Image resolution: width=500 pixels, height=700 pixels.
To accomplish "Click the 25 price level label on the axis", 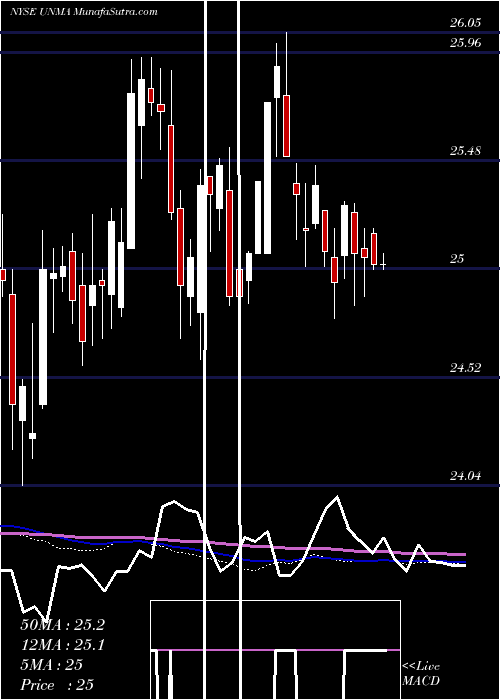I will (457, 259).
